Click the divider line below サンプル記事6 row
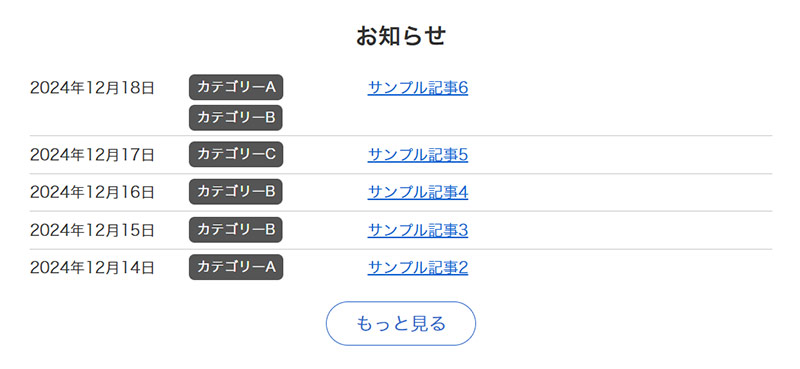The width and height of the screenshot is (800, 369). [x=401, y=136]
